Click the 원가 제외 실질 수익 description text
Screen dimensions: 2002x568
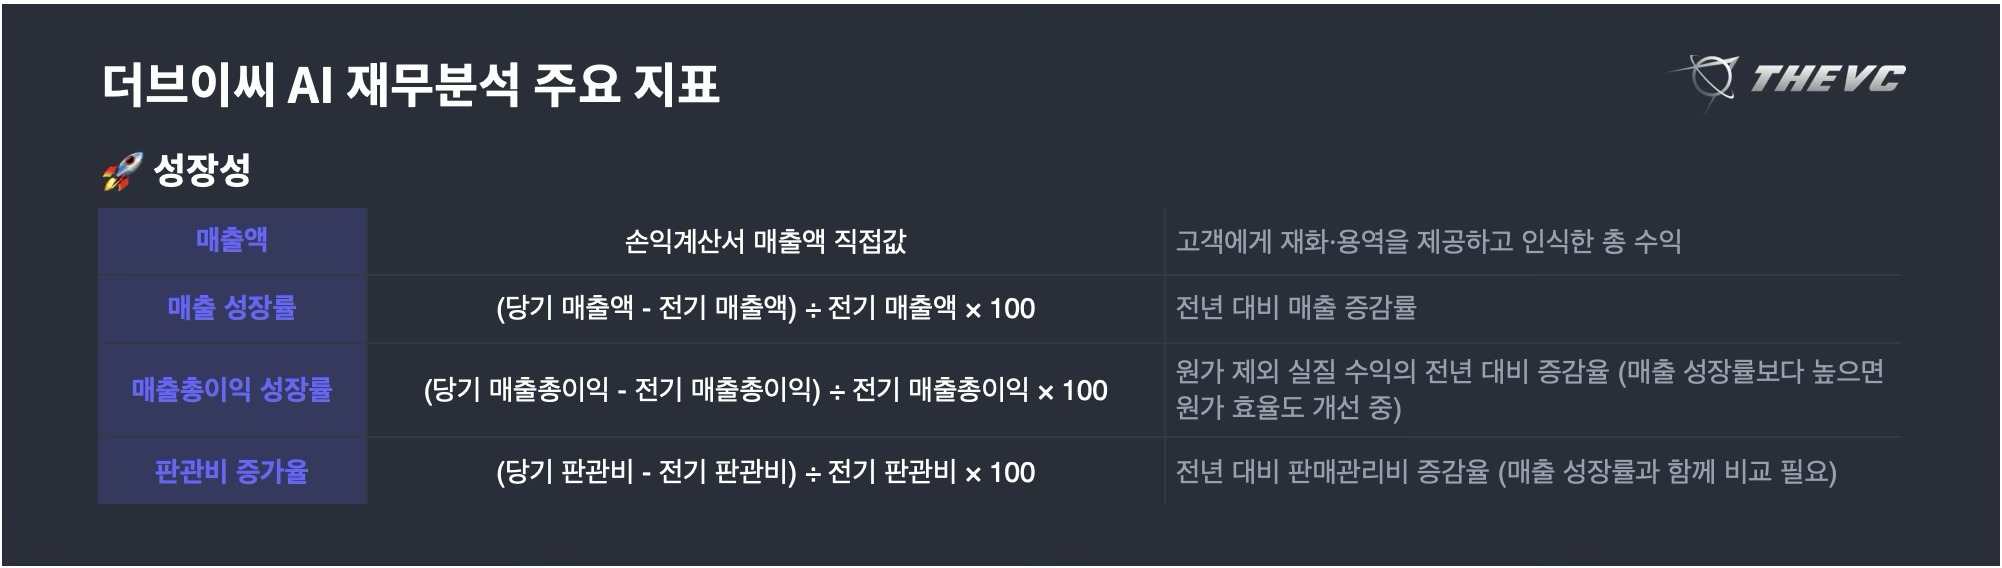[1390, 372]
